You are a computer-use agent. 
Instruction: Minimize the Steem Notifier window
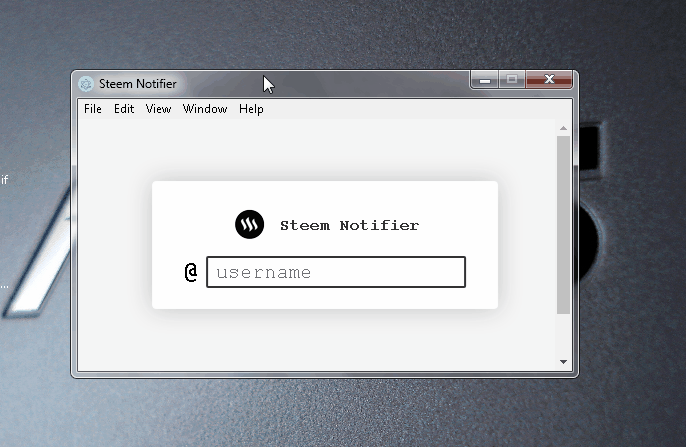(x=484, y=80)
